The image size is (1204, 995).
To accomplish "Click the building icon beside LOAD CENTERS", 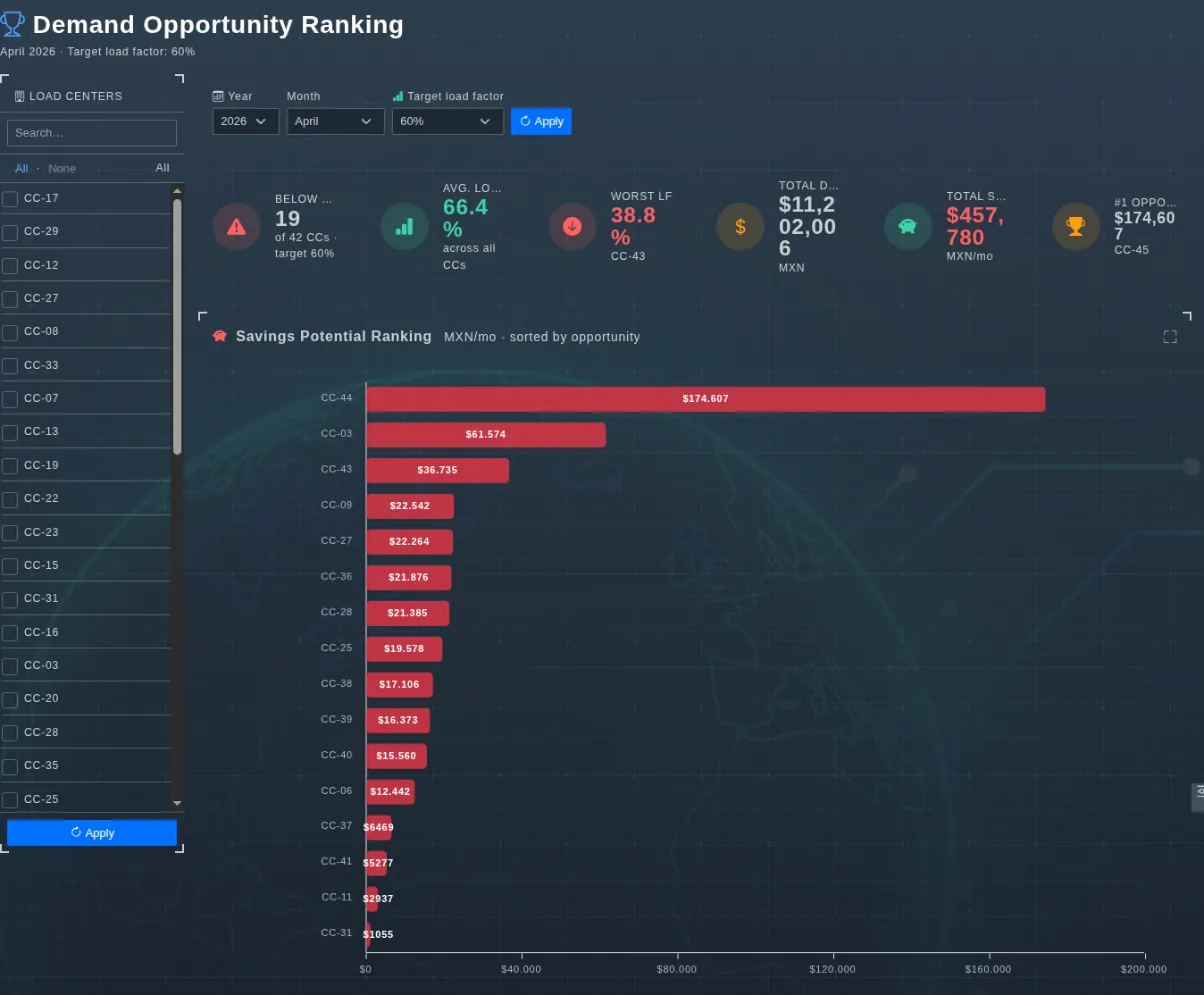I will pos(19,97).
